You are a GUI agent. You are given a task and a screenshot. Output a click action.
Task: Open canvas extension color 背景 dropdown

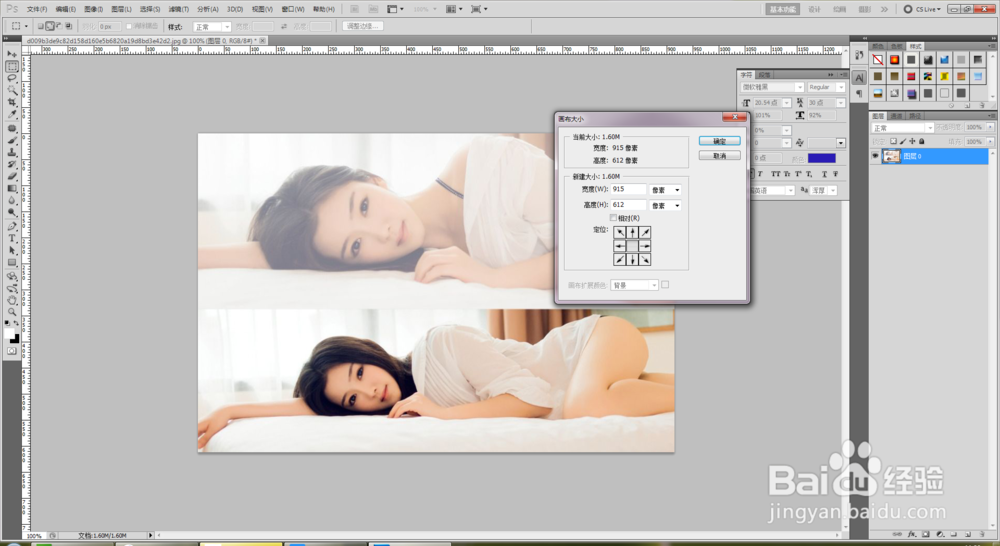click(x=634, y=285)
